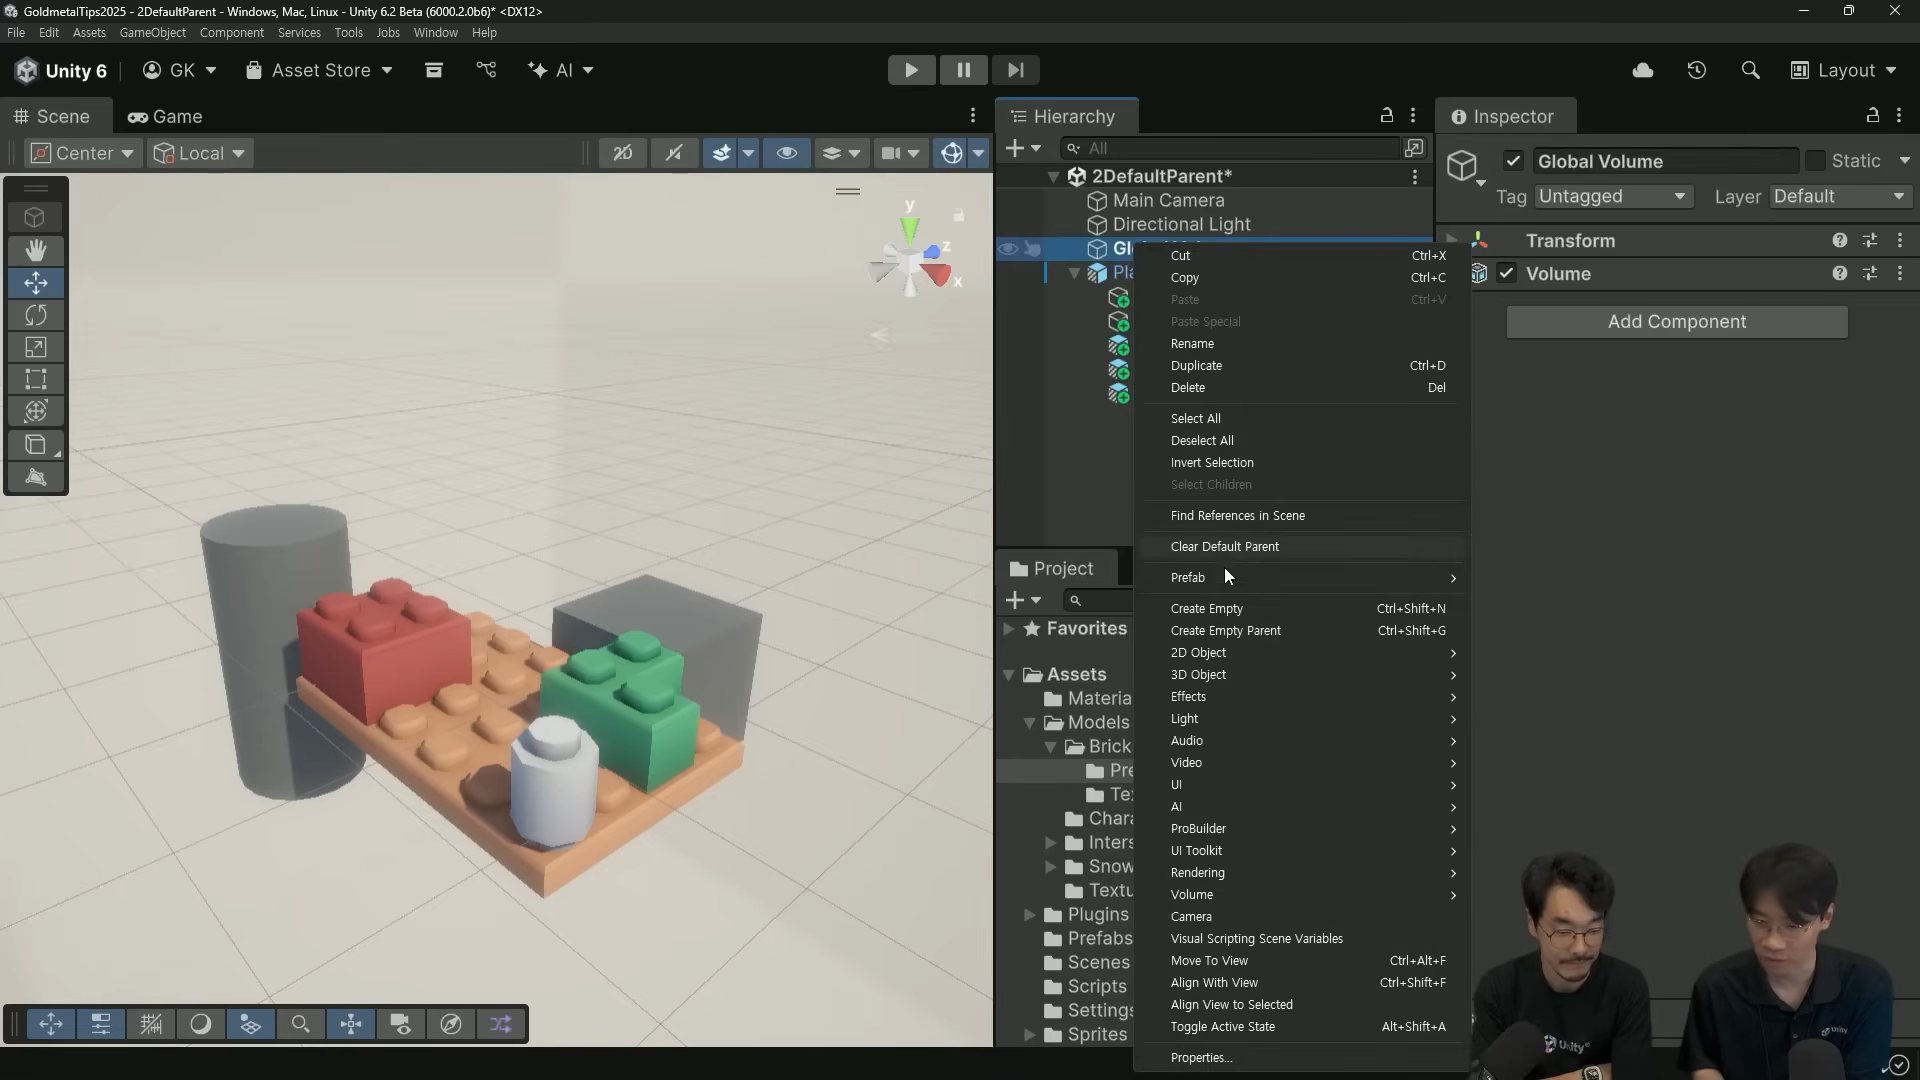This screenshot has height=1080, width=1920.
Task: Disable the Volume component checkbox
Action: pyautogui.click(x=1507, y=273)
